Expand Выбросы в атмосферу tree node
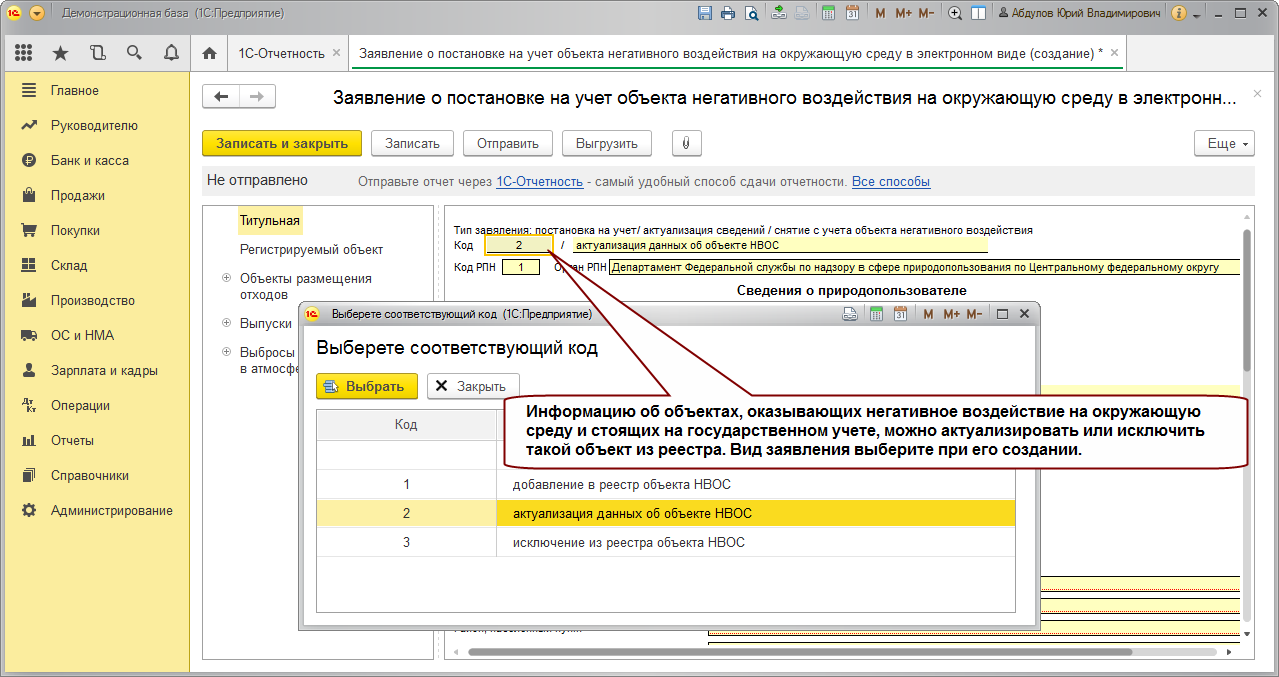Screen dimensions: 1279x677 (227, 352)
